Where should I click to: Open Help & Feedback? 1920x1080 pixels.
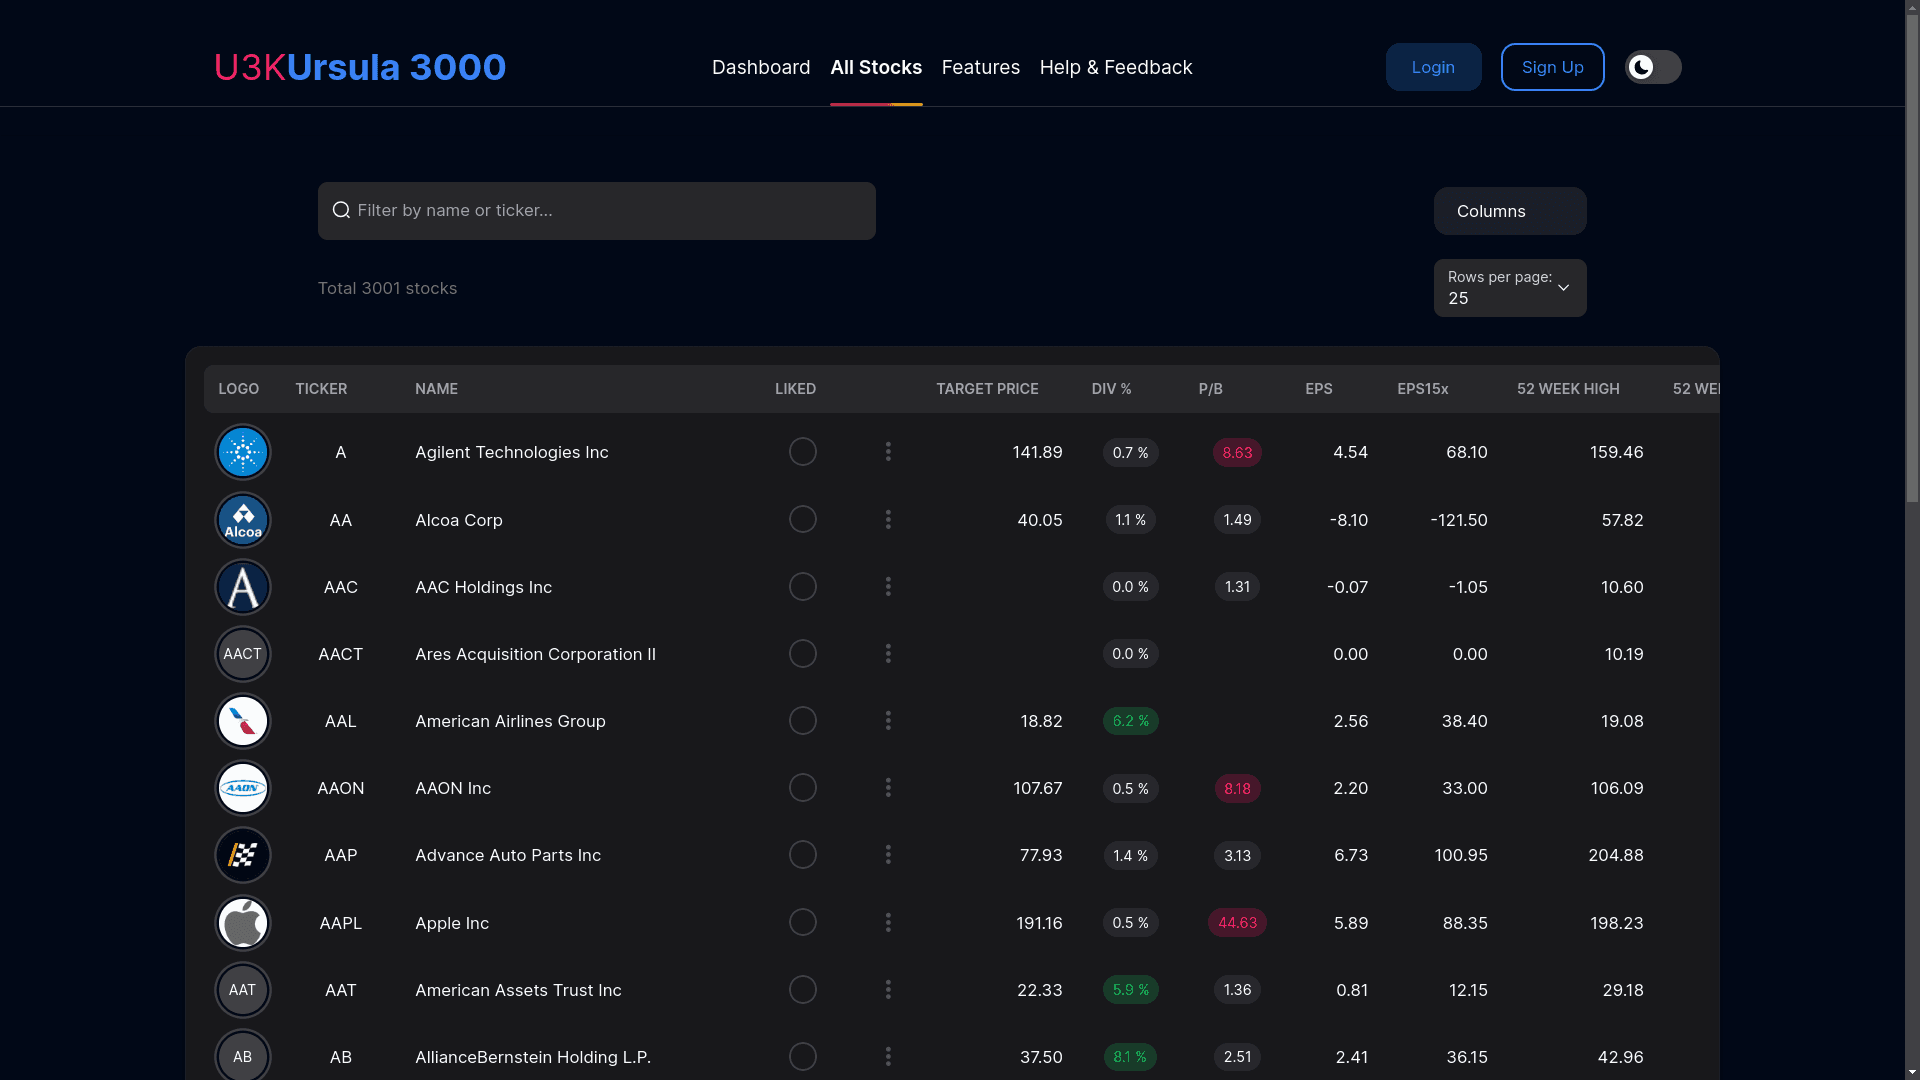1116,67
